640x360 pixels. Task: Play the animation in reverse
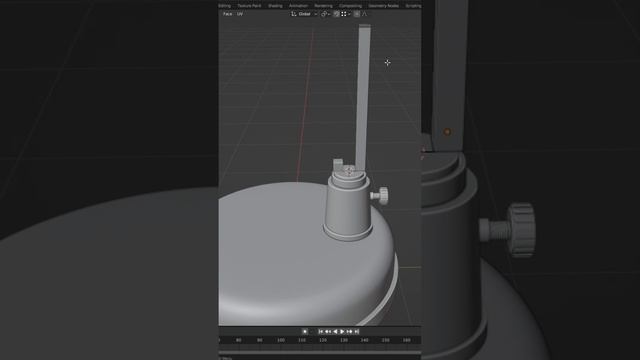(x=335, y=331)
